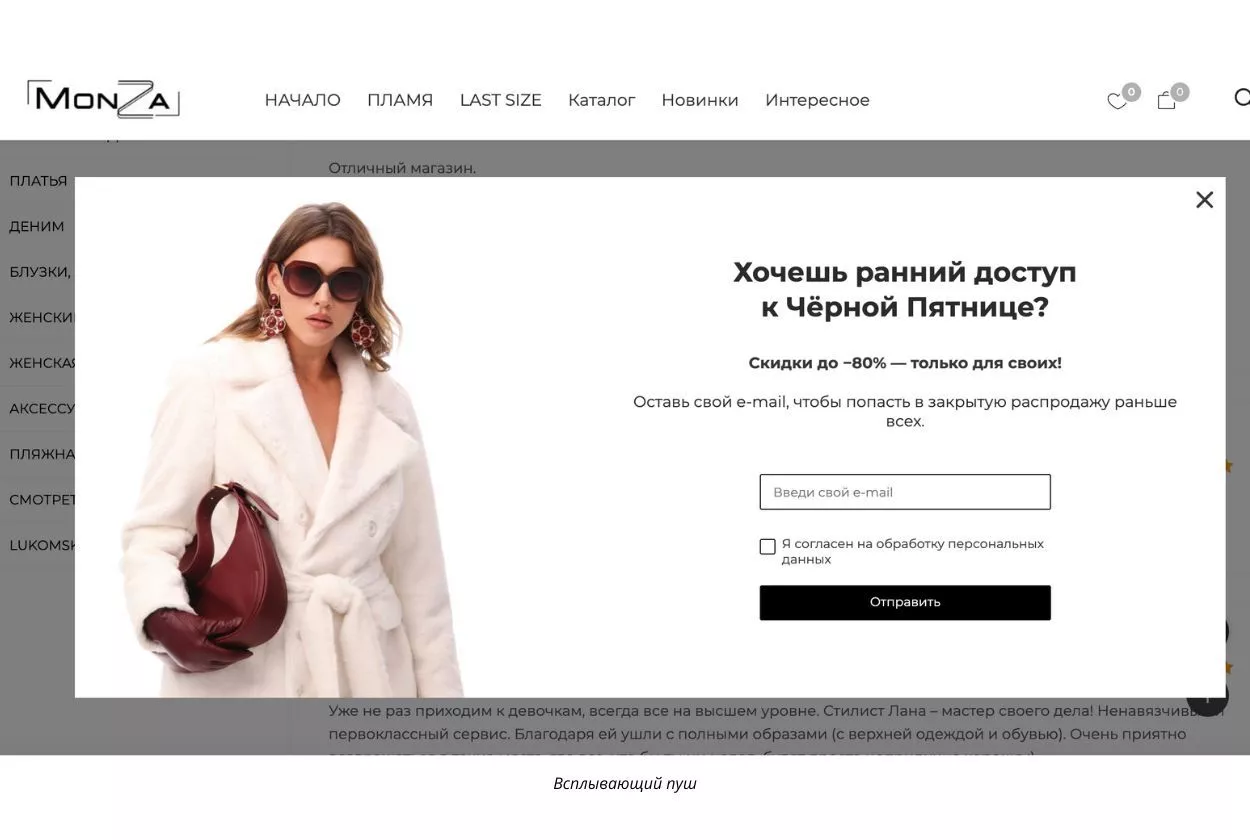Image resolution: width=1250 pixels, height=840 pixels.
Task: Tick the personal data consent checkbox
Action: 767,547
